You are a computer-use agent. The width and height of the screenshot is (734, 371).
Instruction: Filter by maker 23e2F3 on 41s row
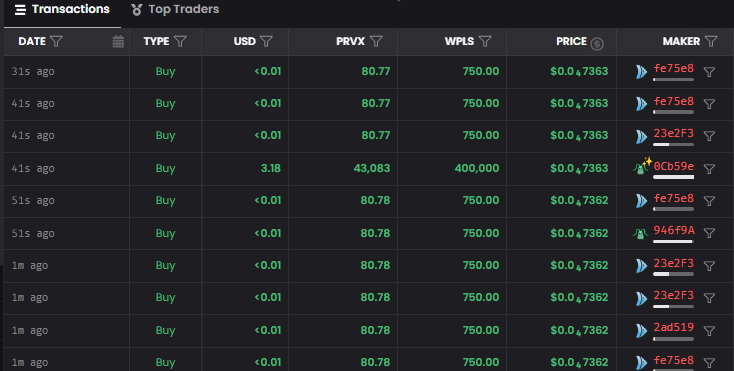pos(709,136)
